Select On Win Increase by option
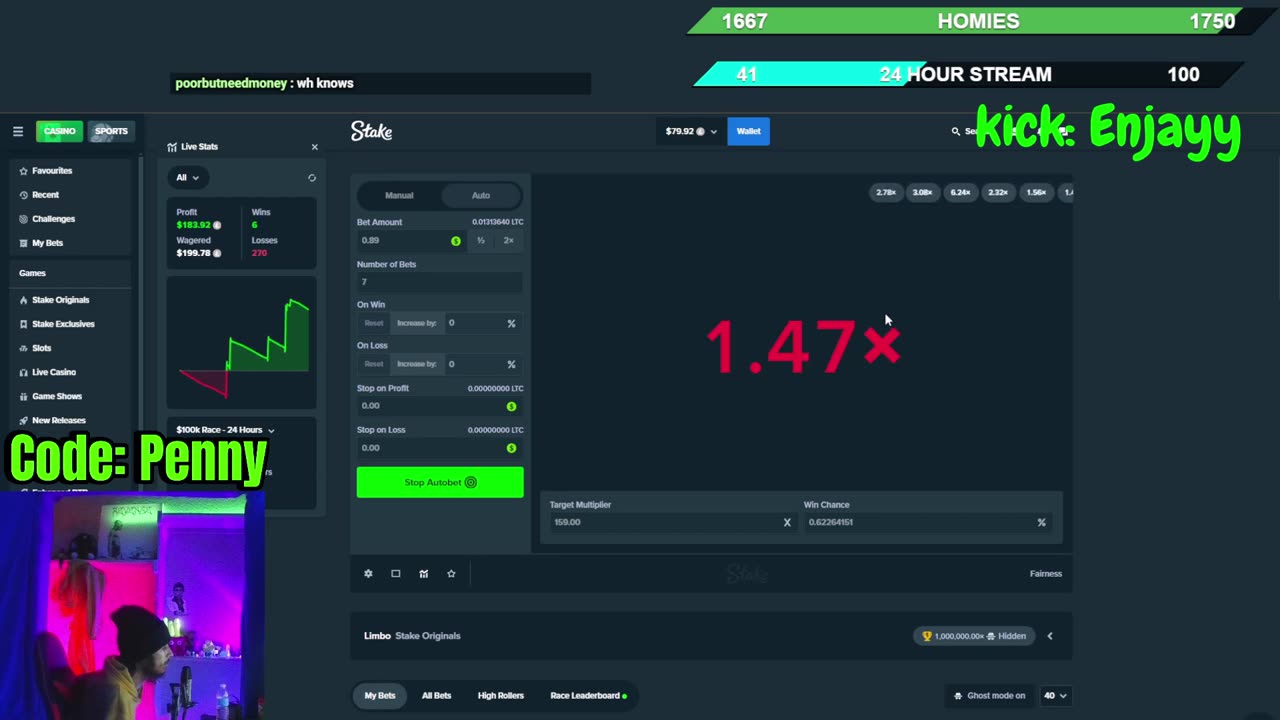The image size is (1280, 720). pyautogui.click(x=417, y=323)
